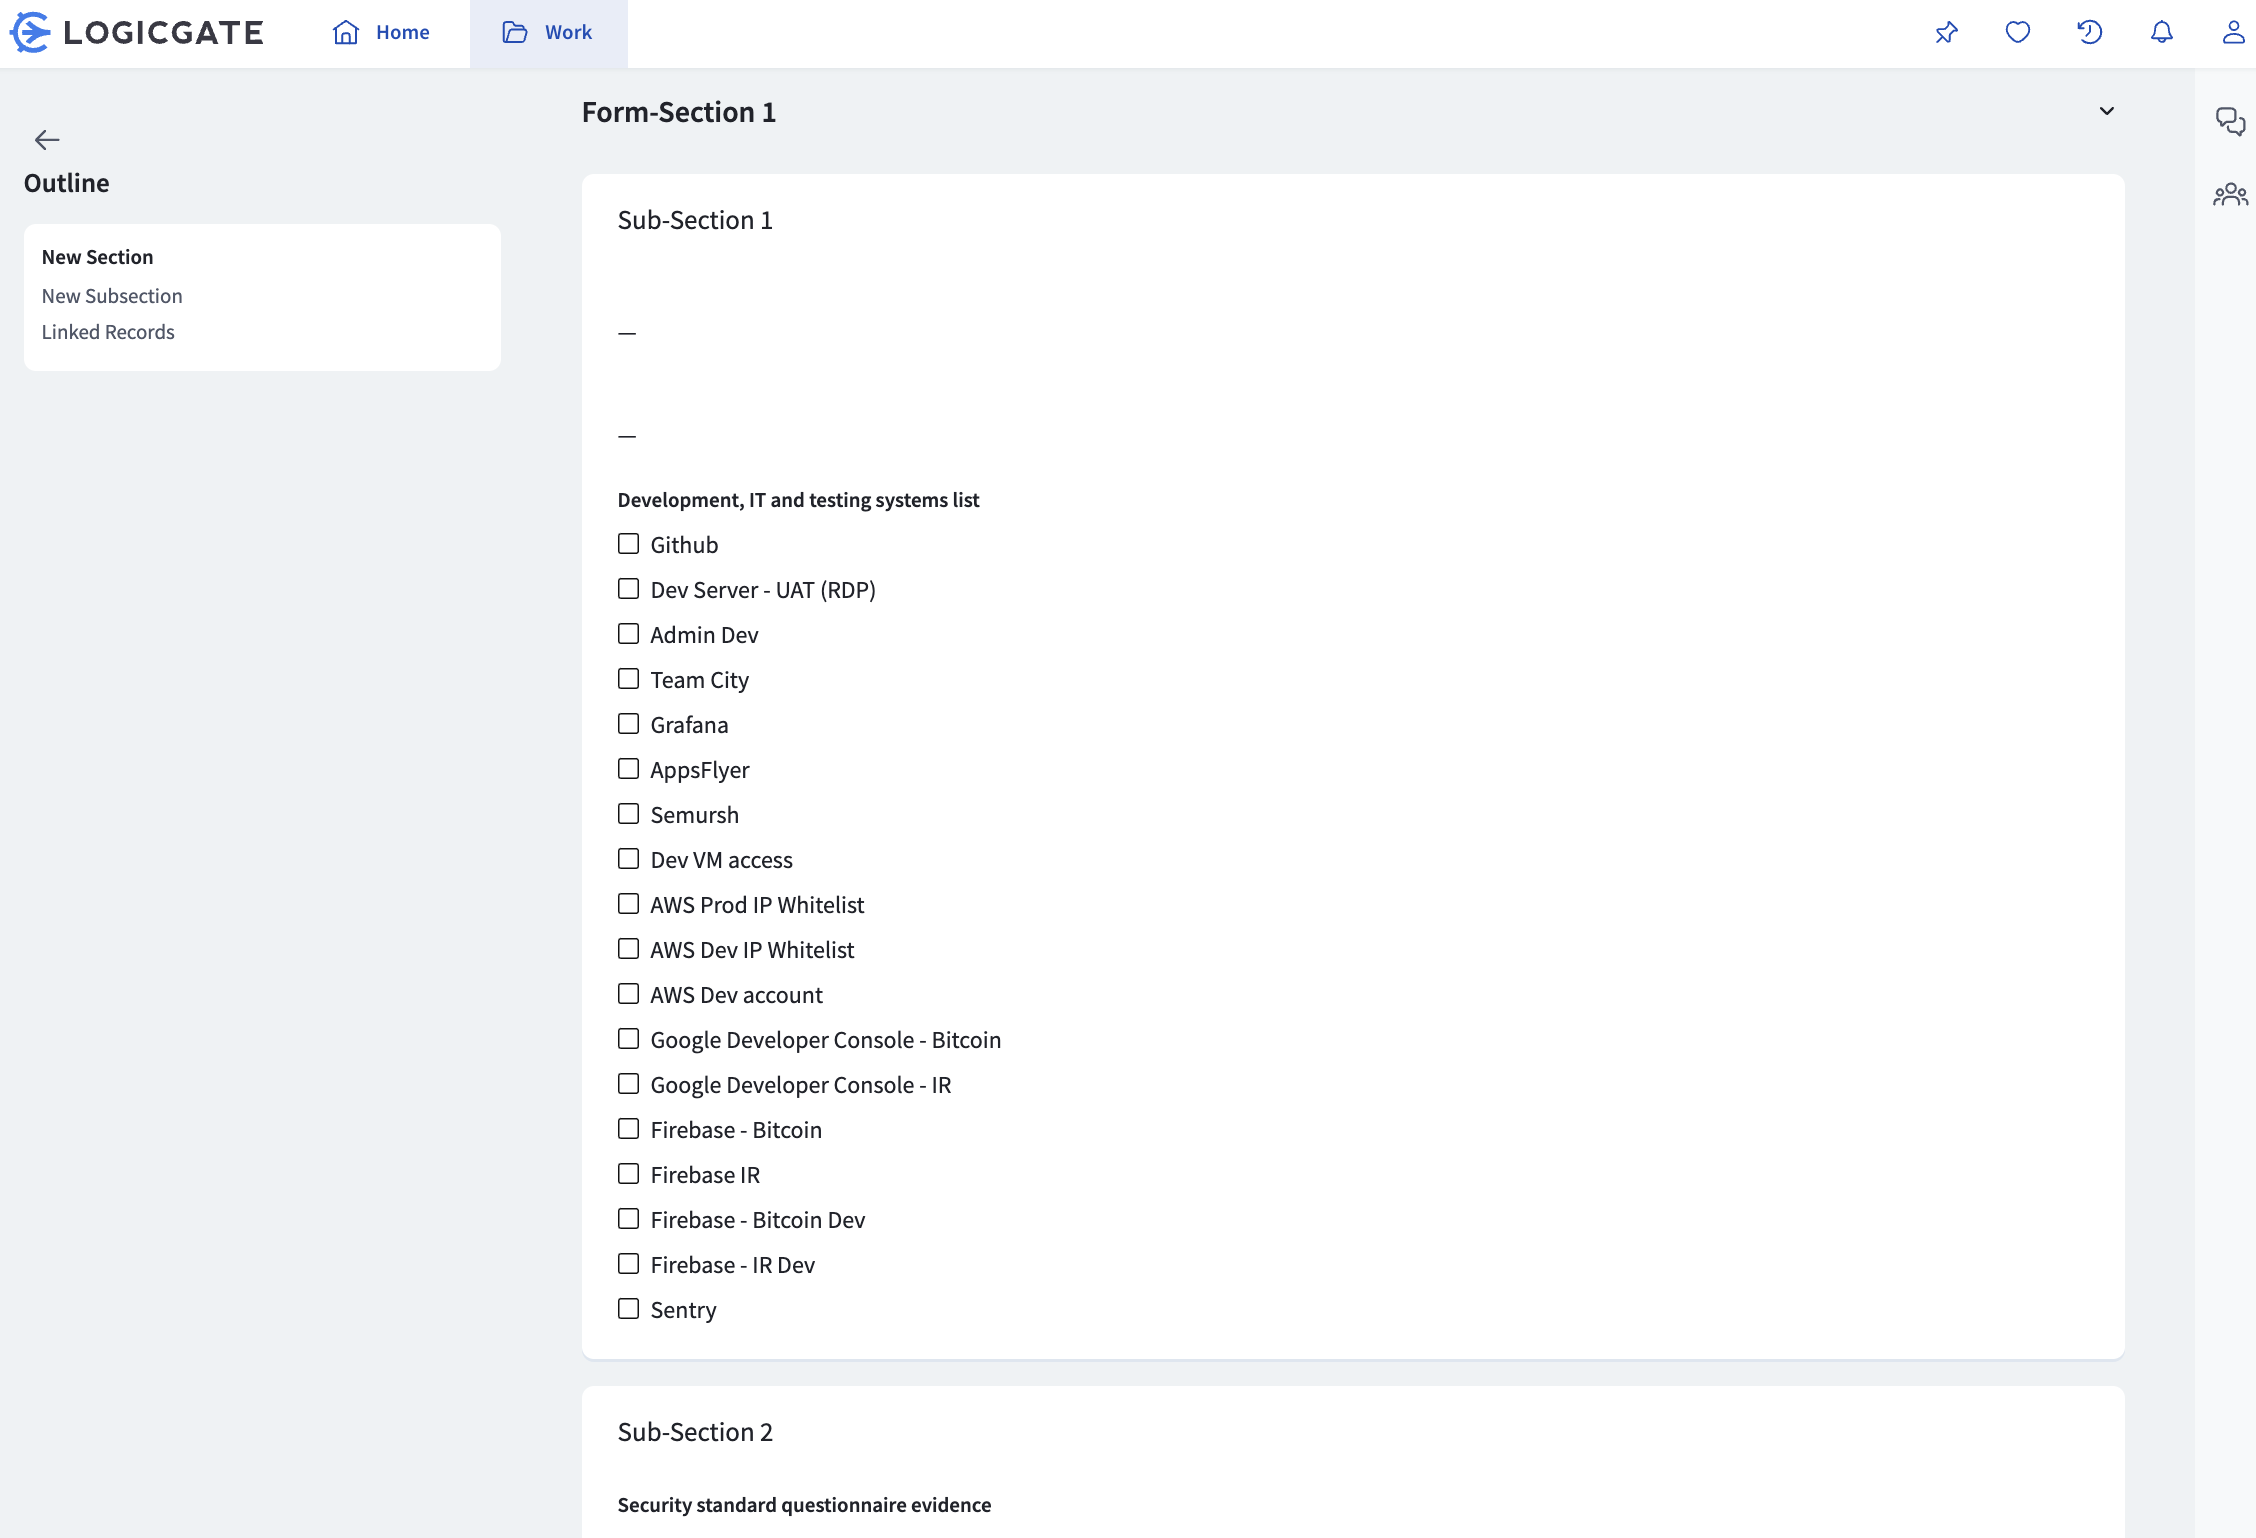
Task: Click the Outline heading
Action: (67, 183)
